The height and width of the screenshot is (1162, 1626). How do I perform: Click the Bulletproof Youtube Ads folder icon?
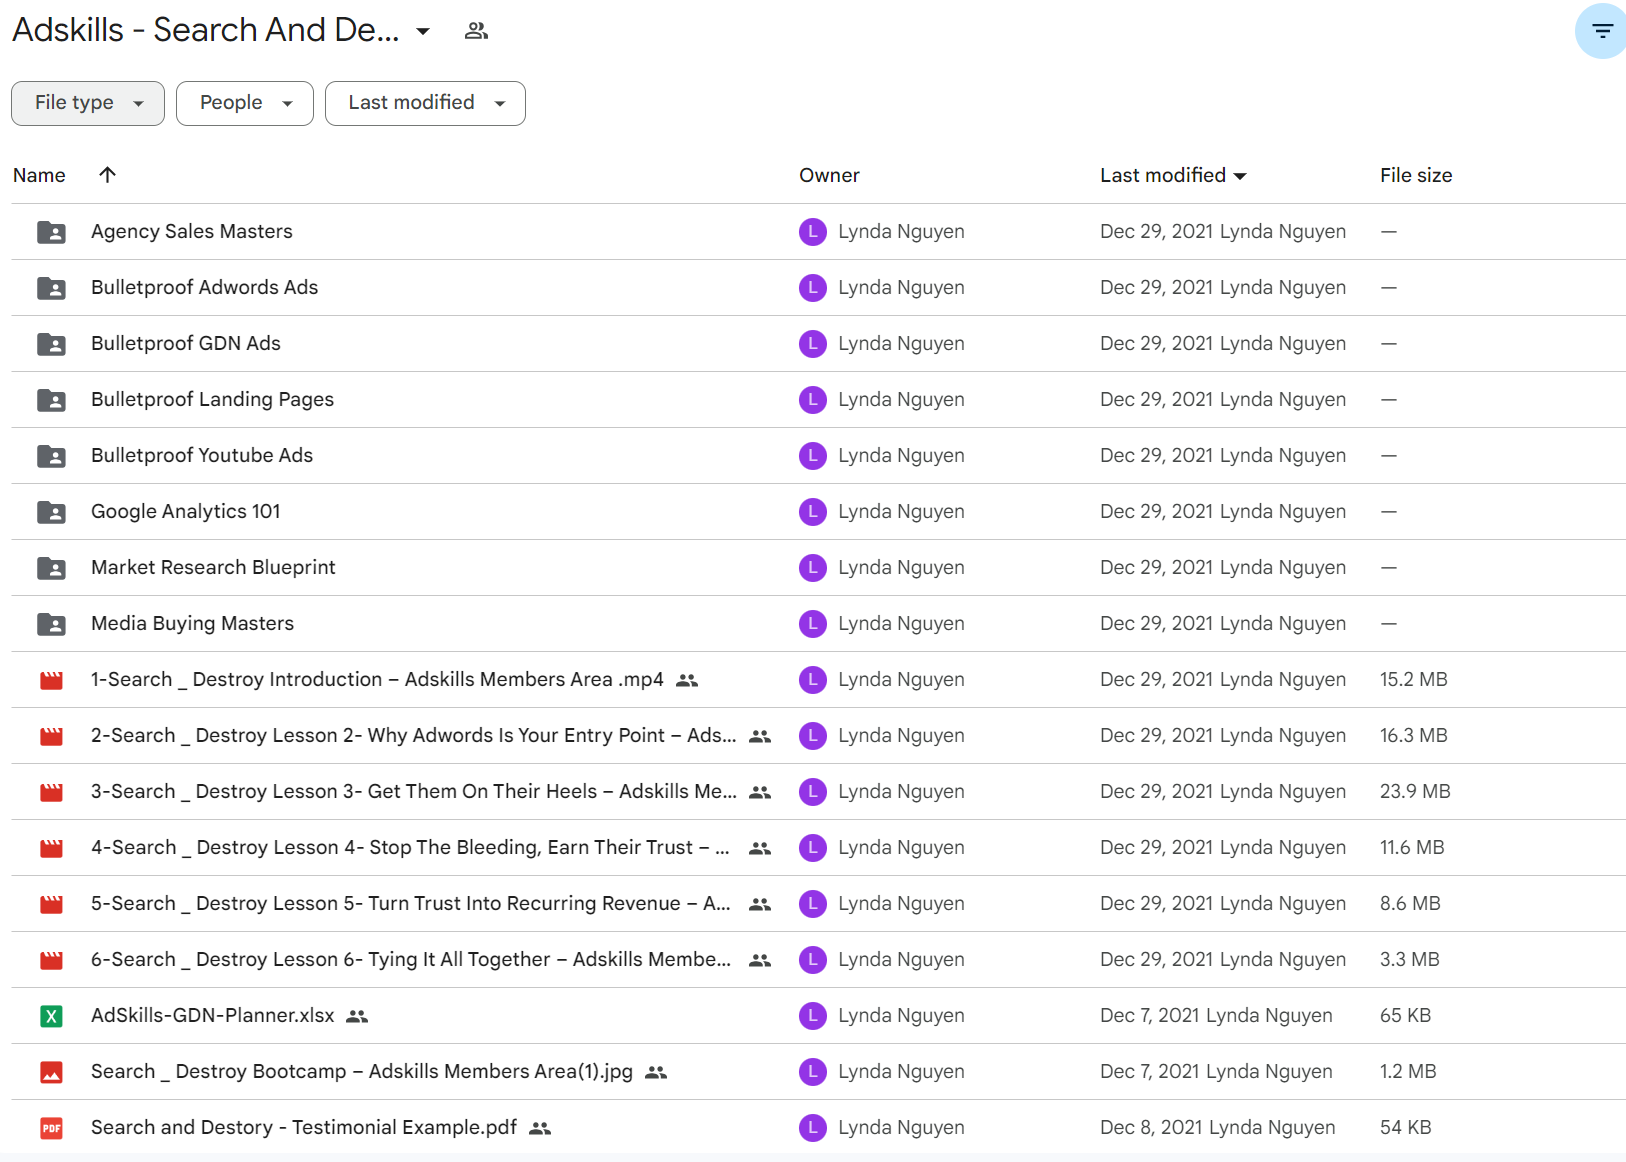pyautogui.click(x=51, y=456)
